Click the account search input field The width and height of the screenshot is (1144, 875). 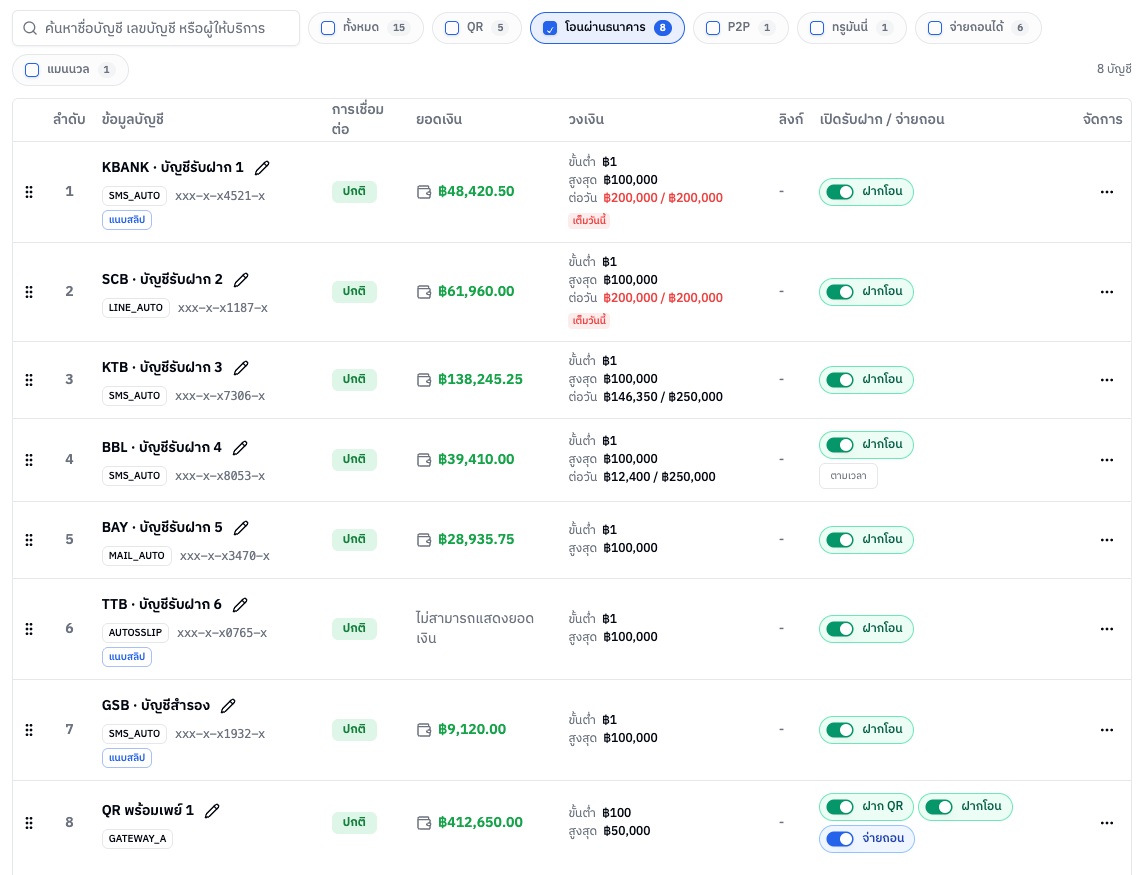point(156,28)
